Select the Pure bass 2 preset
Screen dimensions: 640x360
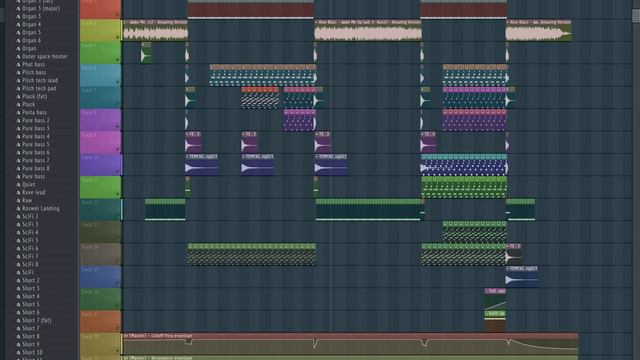pos(36,120)
